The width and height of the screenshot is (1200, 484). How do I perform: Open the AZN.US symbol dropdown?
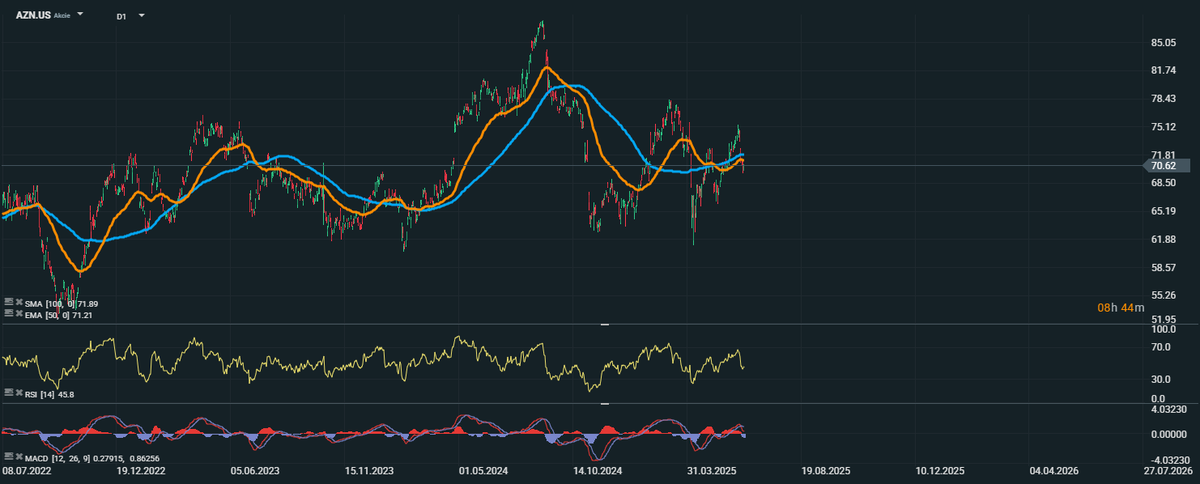coord(80,16)
